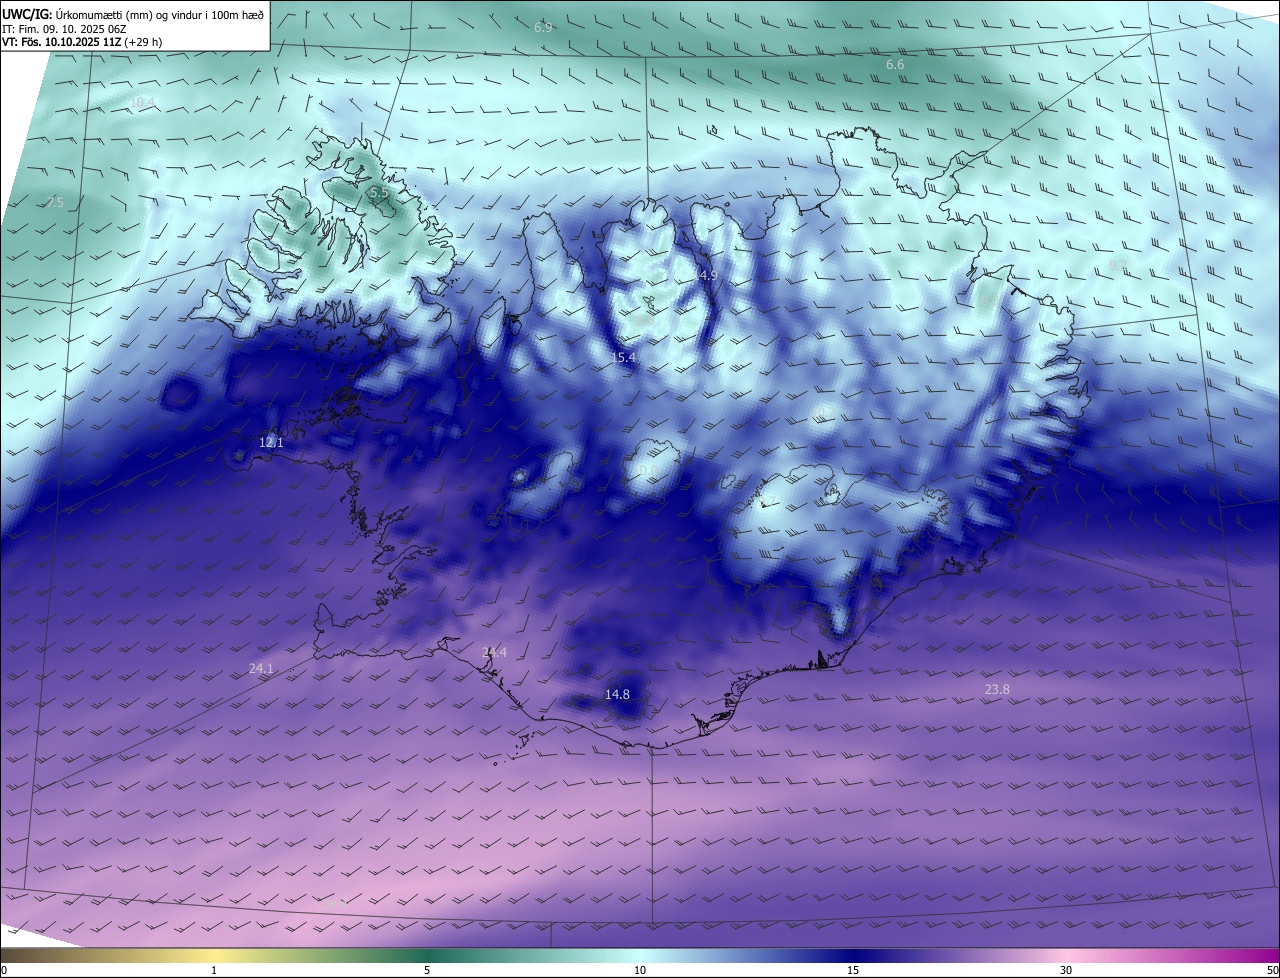Click the legend tick label 15
Viewport: 1280px width, 978px height.
(853, 970)
